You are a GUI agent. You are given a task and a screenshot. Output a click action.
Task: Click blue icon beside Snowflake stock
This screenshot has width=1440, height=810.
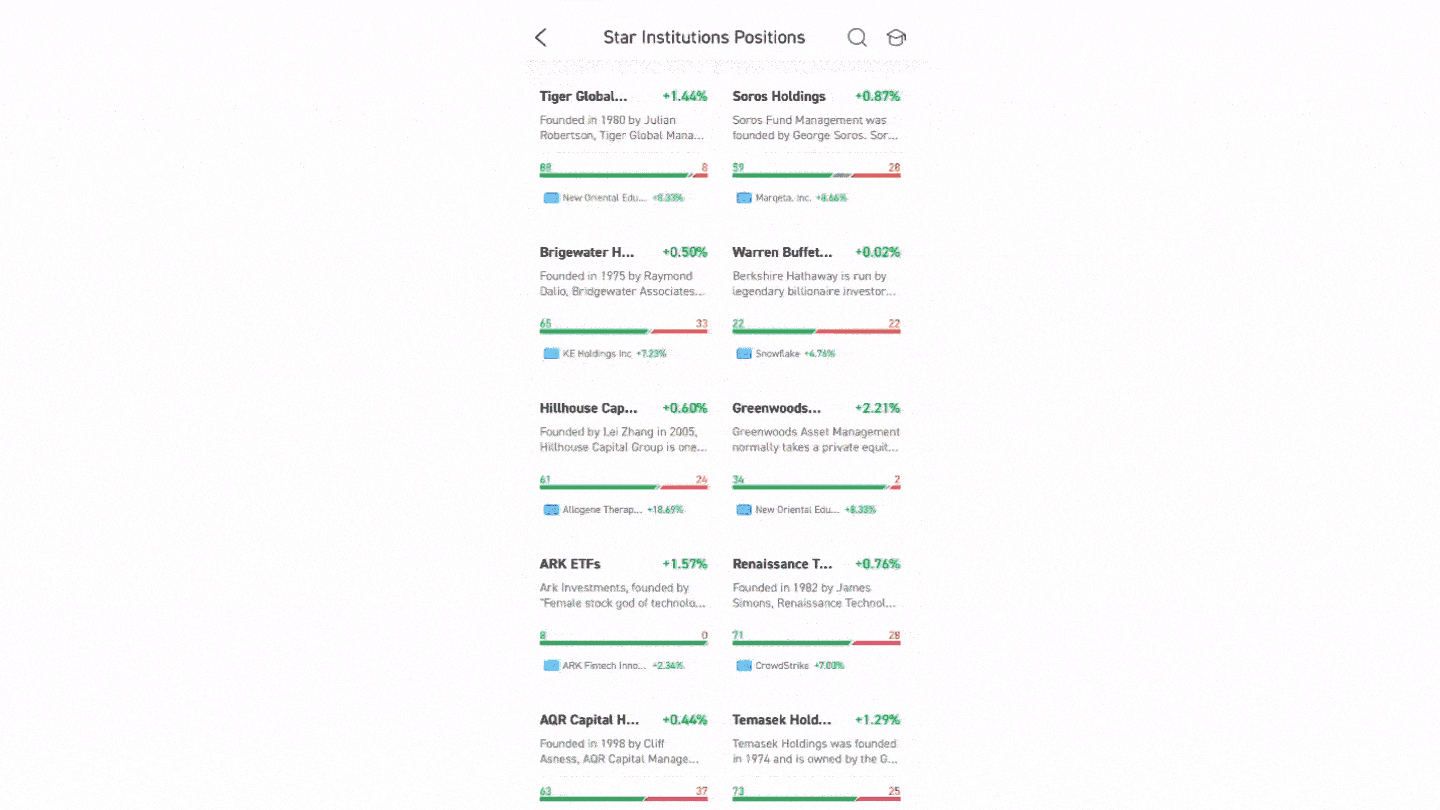click(x=744, y=354)
